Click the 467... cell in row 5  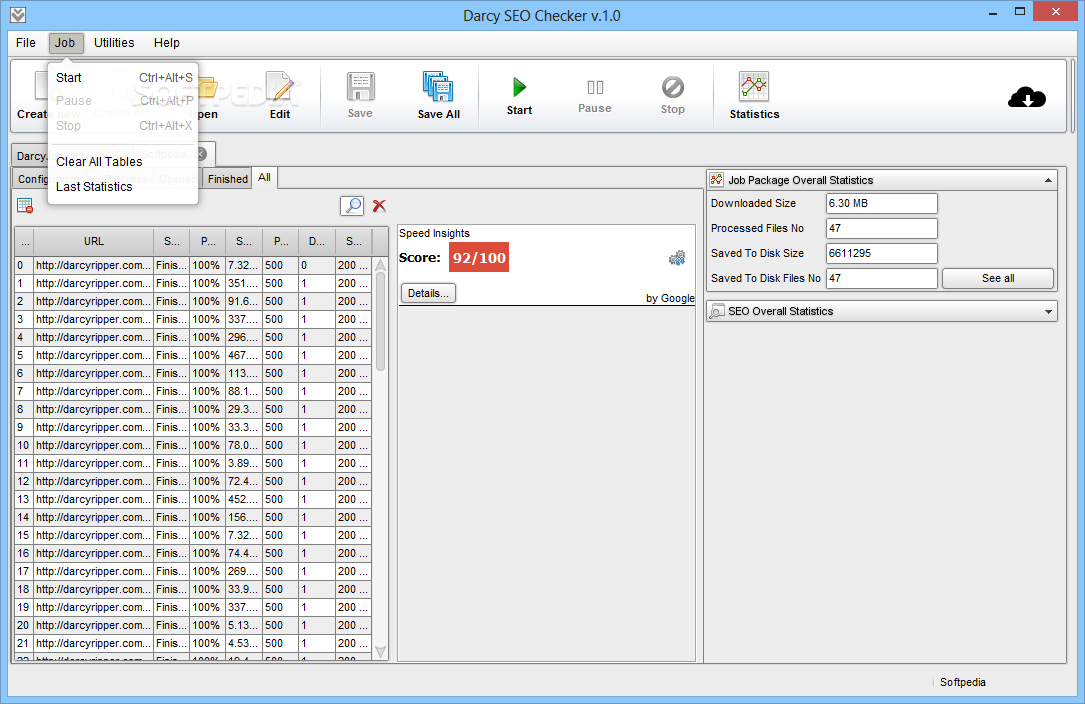pos(244,355)
